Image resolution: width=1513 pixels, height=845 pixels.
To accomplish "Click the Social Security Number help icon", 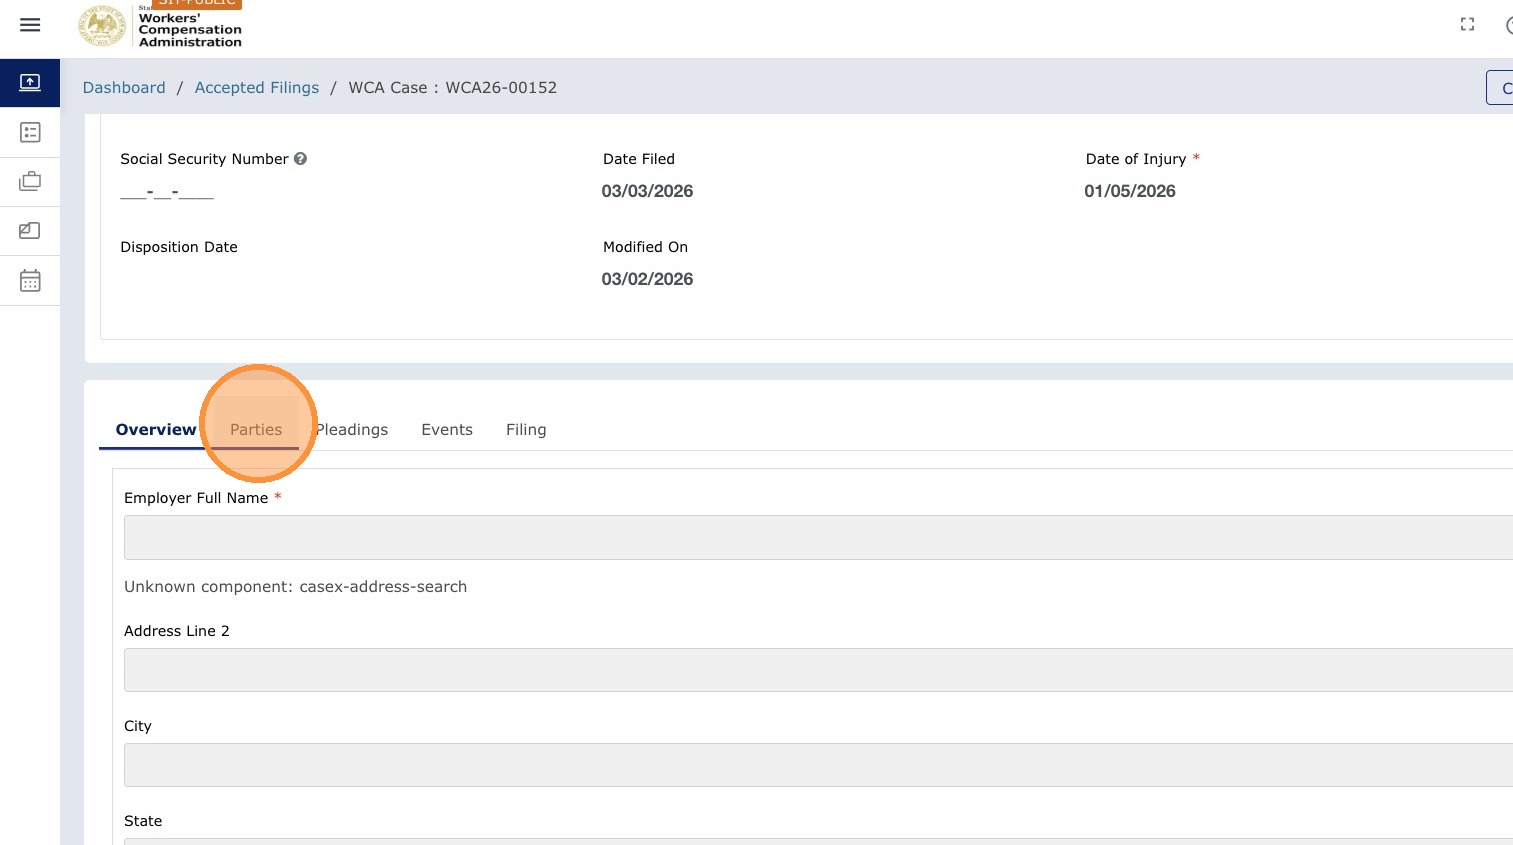I will click(x=300, y=159).
